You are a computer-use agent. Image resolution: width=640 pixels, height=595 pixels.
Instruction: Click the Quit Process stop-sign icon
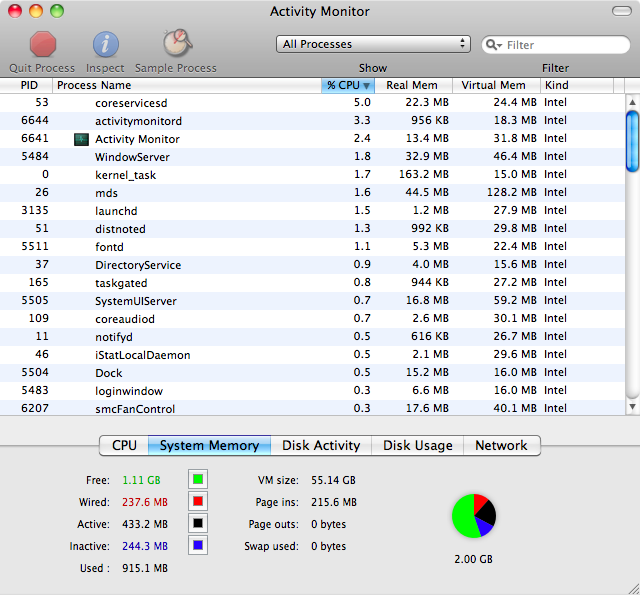click(x=42, y=44)
